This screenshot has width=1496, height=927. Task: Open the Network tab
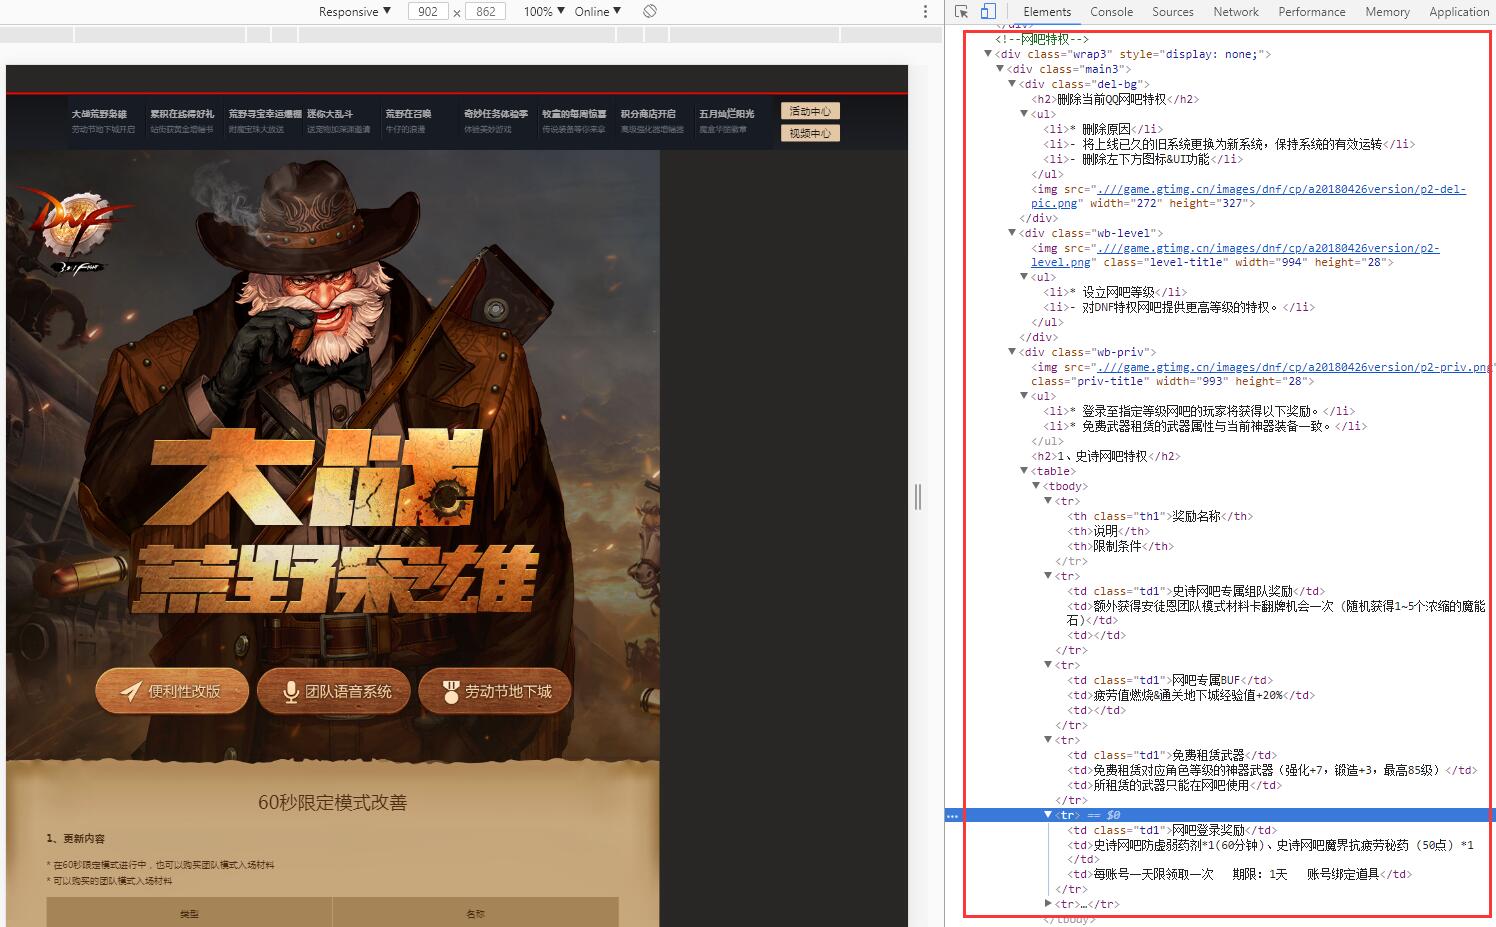tap(1236, 11)
